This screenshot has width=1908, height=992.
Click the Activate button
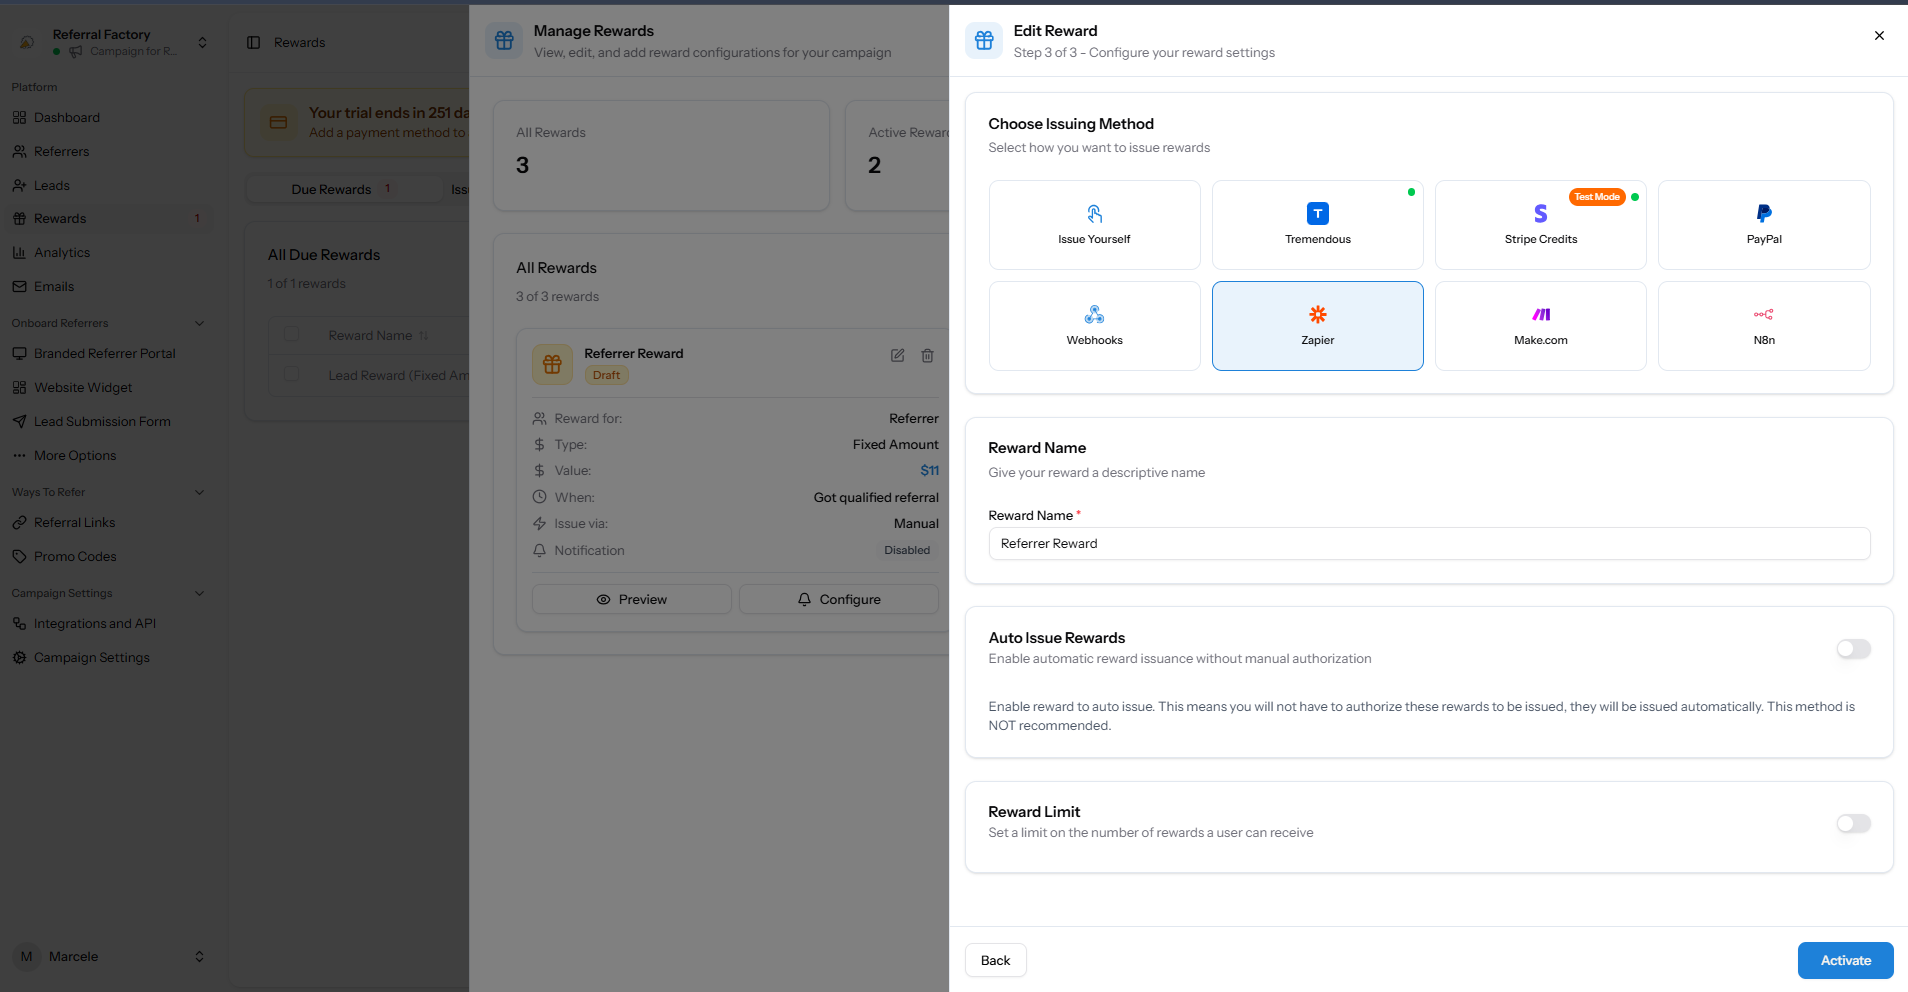(x=1845, y=960)
